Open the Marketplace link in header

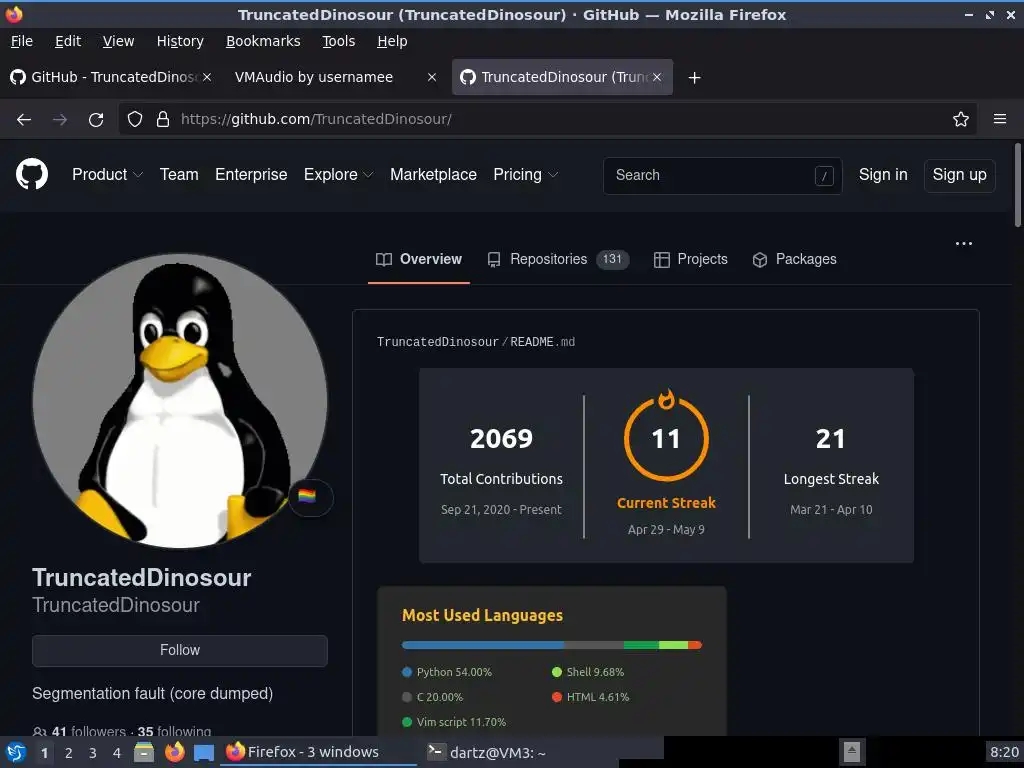tap(433, 174)
